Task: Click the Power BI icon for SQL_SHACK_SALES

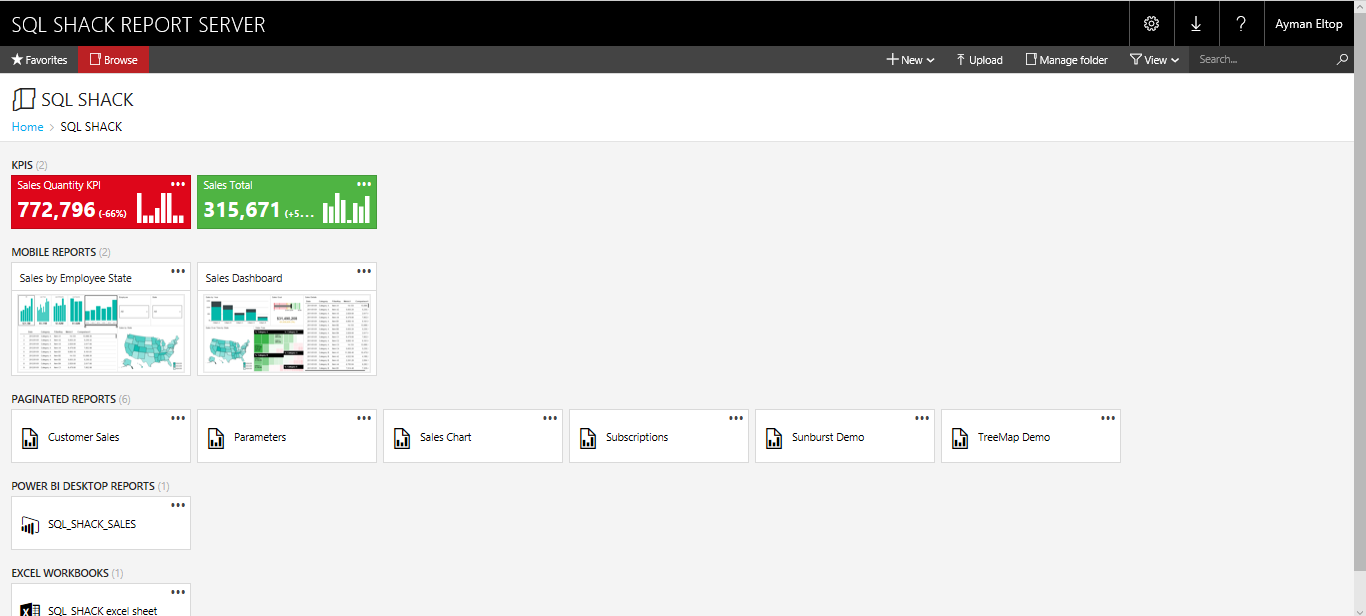Action: coord(30,525)
